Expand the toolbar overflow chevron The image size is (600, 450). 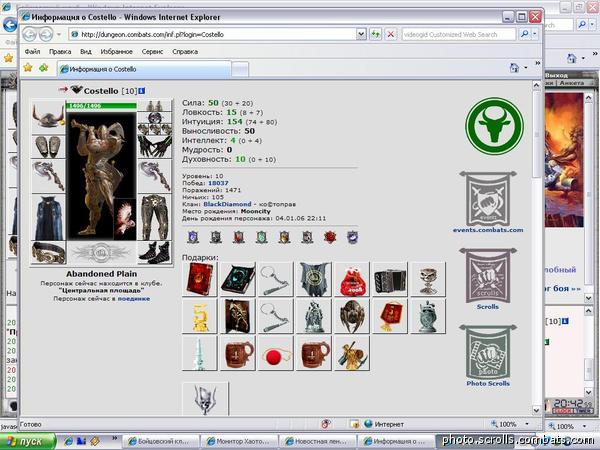point(538,63)
